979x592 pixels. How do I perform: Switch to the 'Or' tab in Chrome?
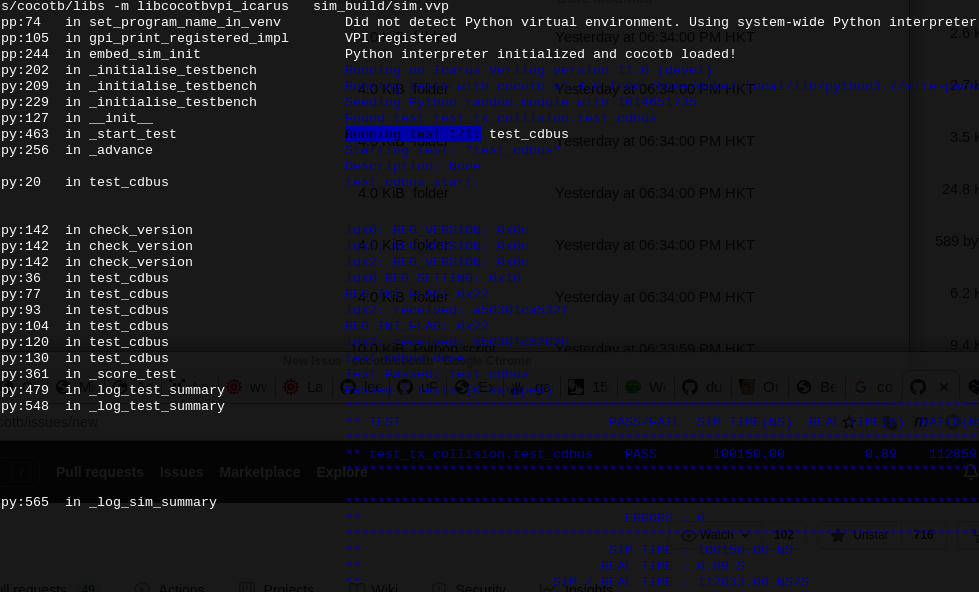pyautogui.click(x=759, y=387)
